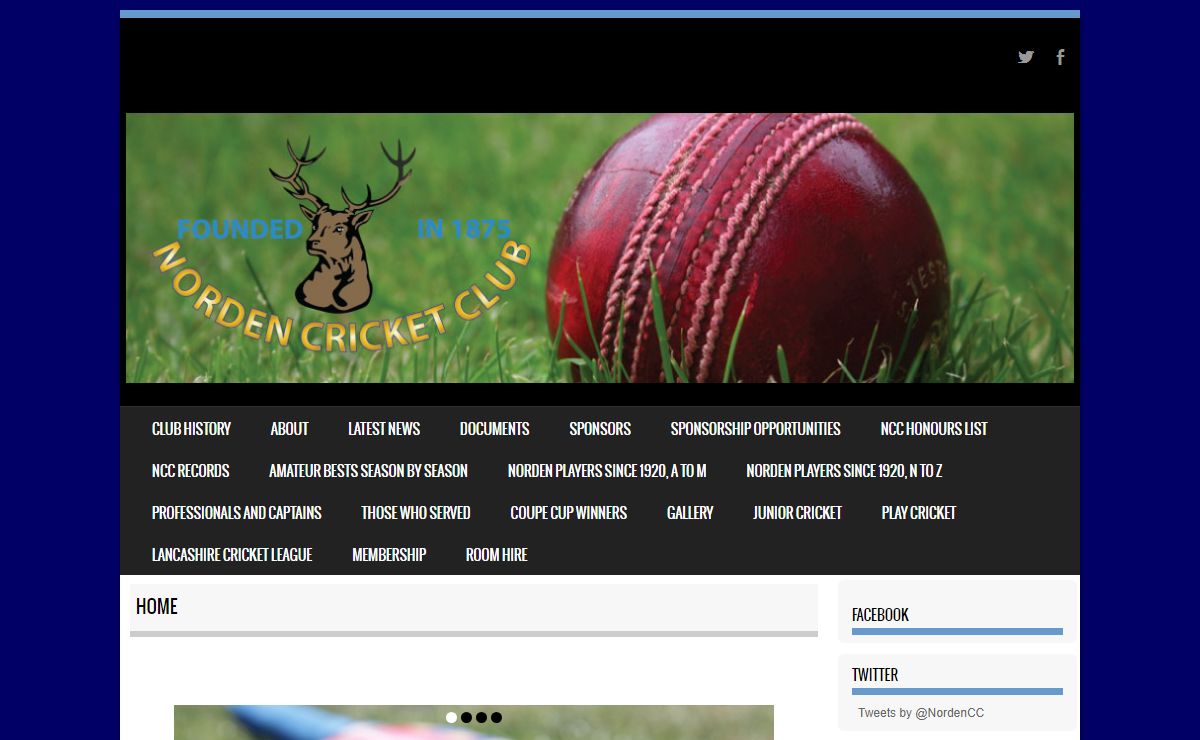Click the FACEBOOK widget heading
The height and width of the screenshot is (740, 1200).
tap(880, 615)
